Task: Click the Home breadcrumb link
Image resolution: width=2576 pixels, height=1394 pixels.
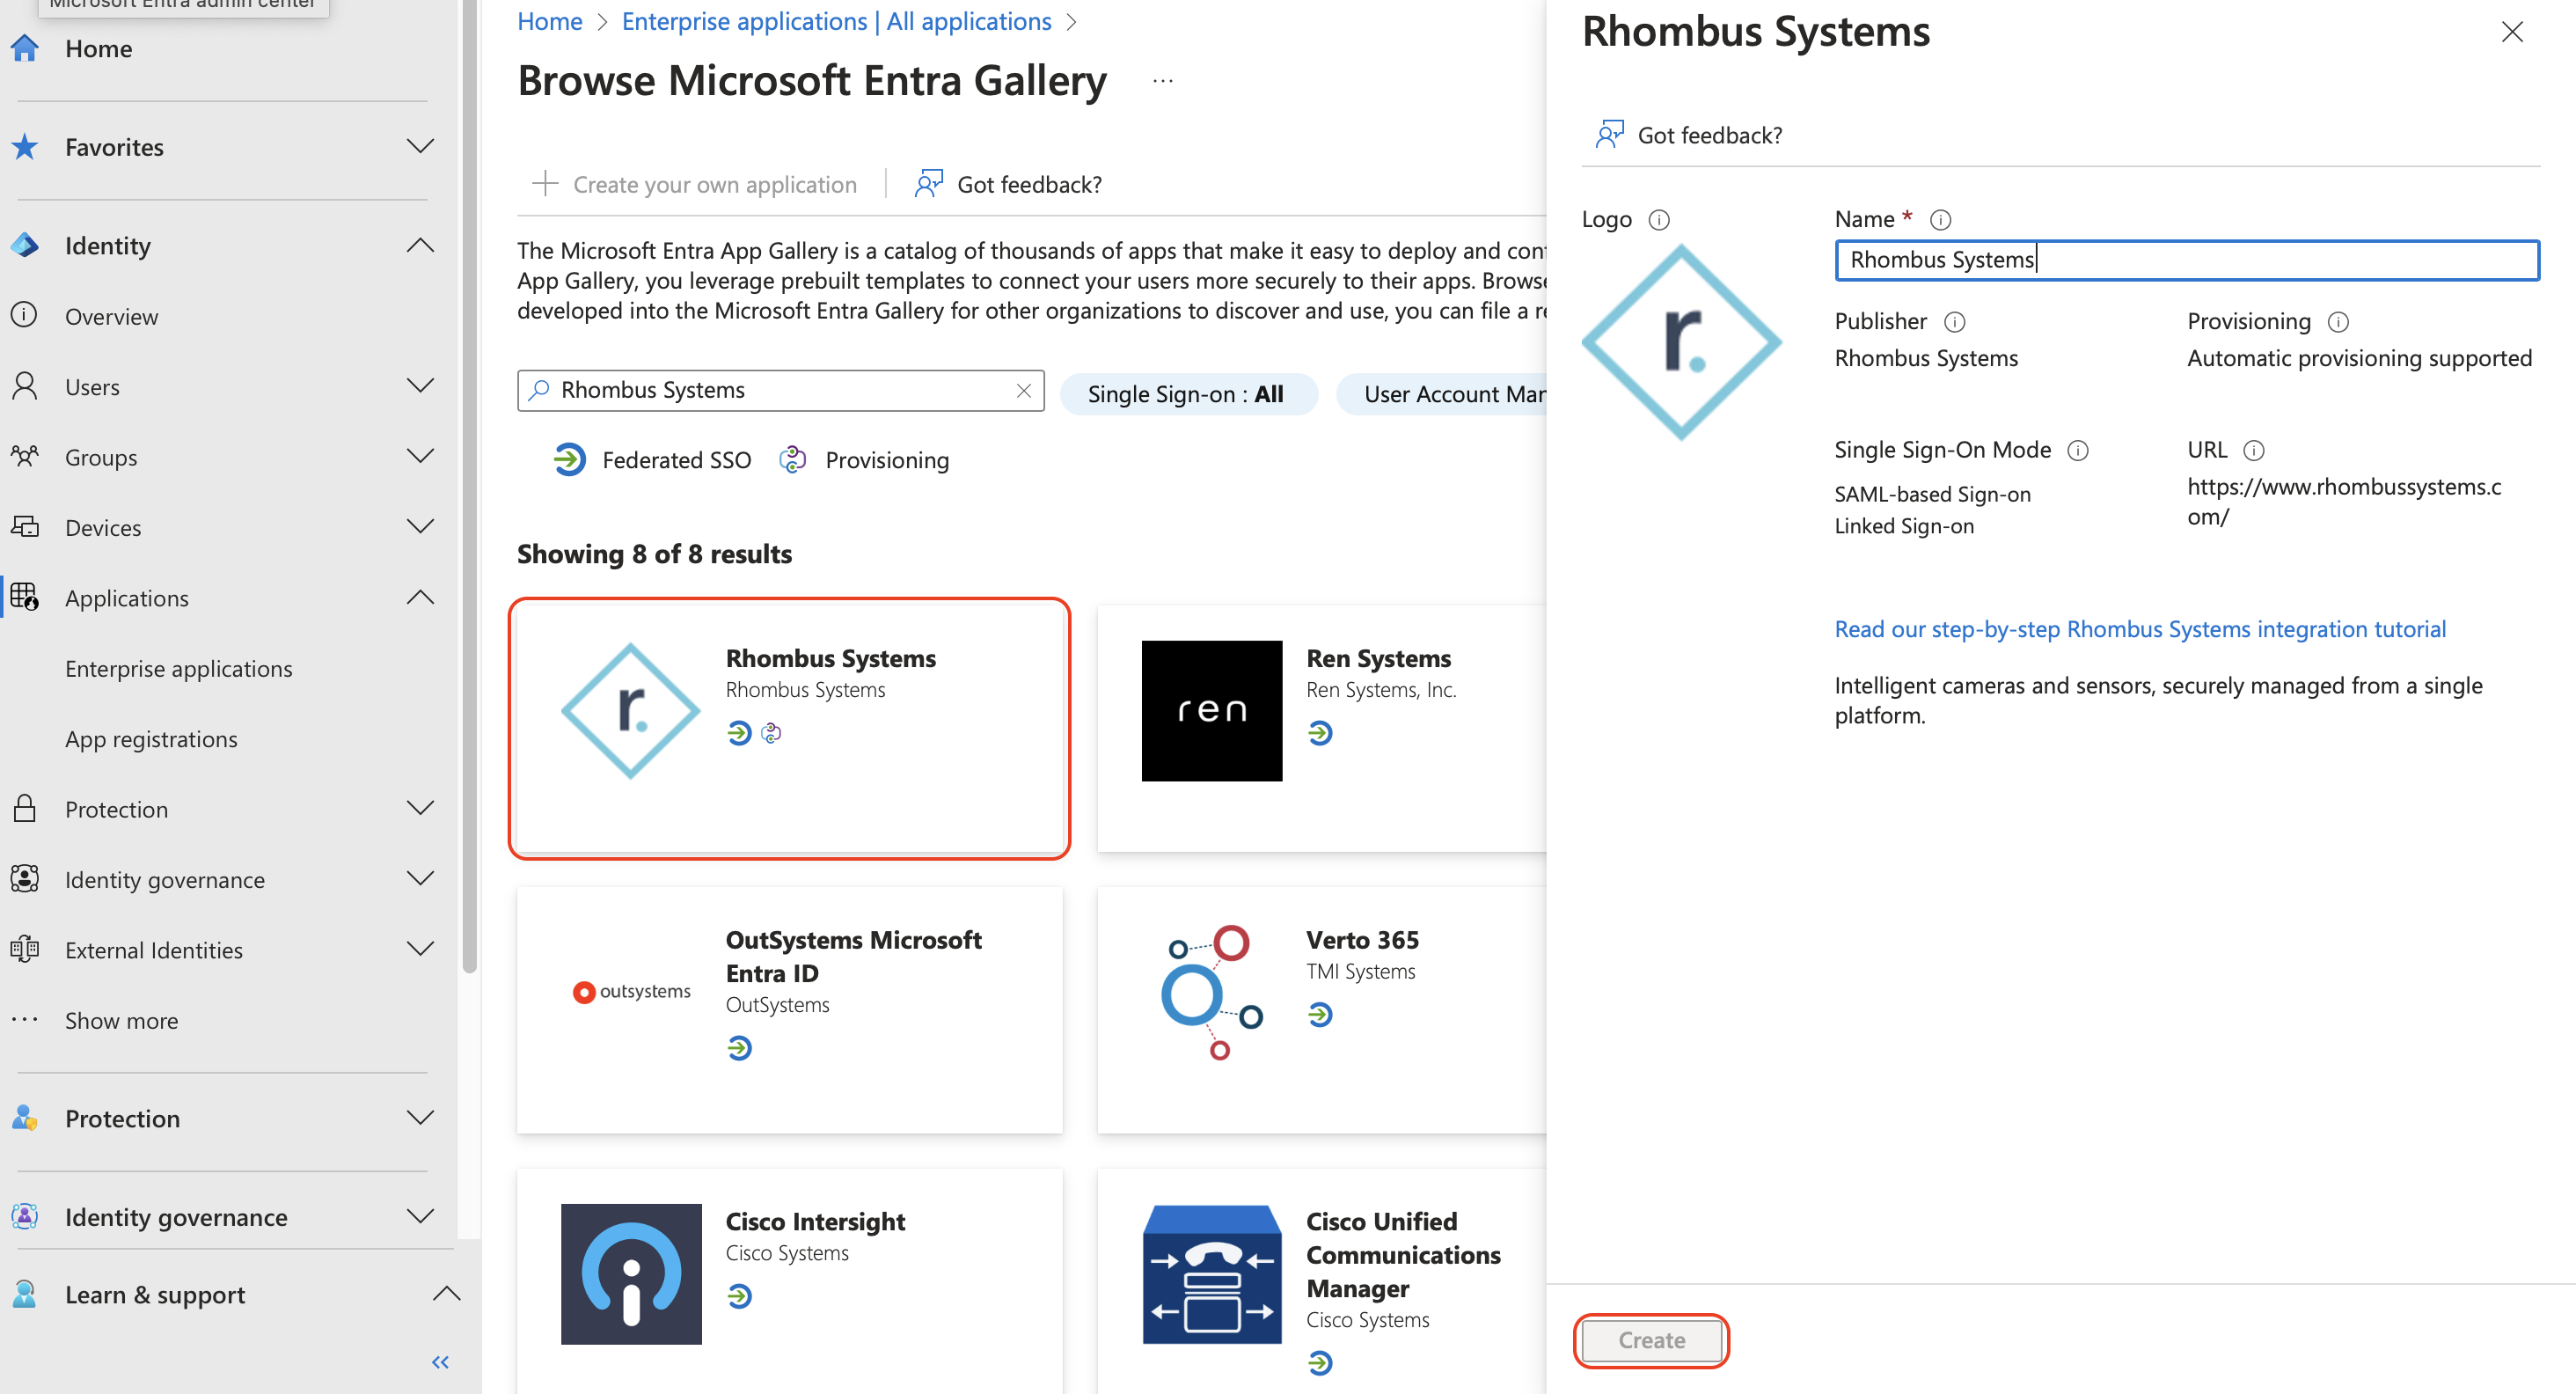Action: pos(549,21)
